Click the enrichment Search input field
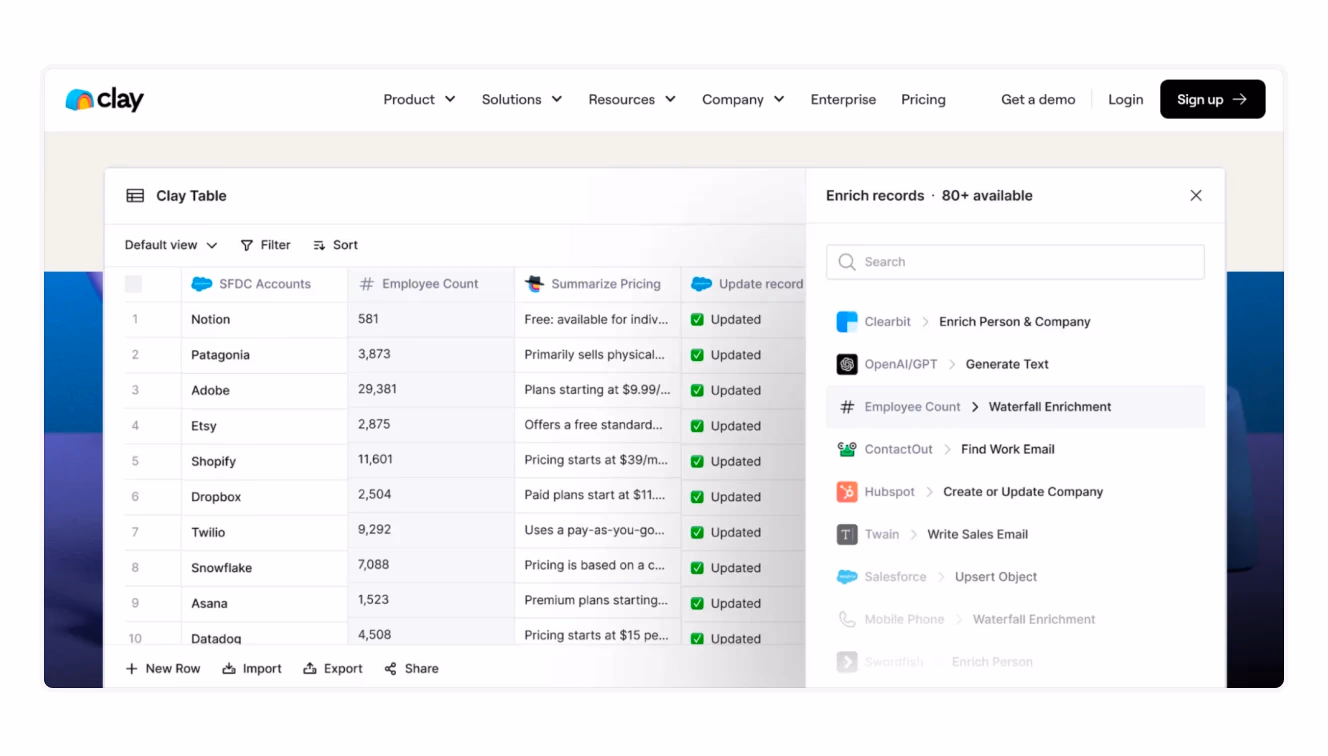 coord(1015,262)
